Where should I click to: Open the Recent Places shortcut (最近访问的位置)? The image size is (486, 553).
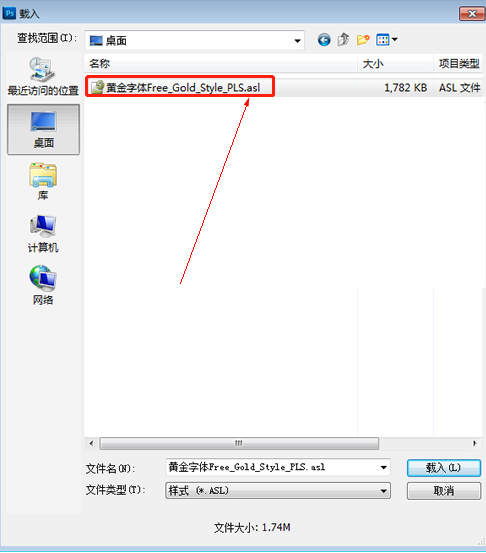tap(43, 76)
